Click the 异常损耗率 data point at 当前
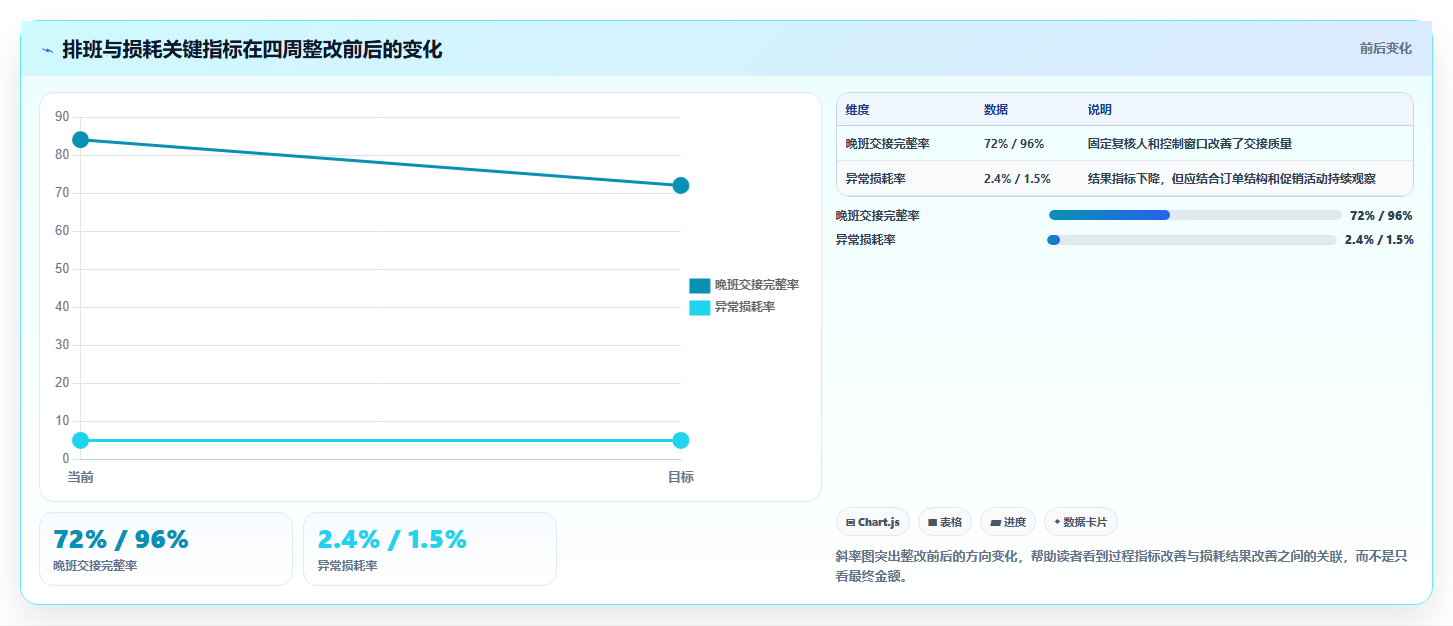1453x626 pixels. click(x=81, y=440)
